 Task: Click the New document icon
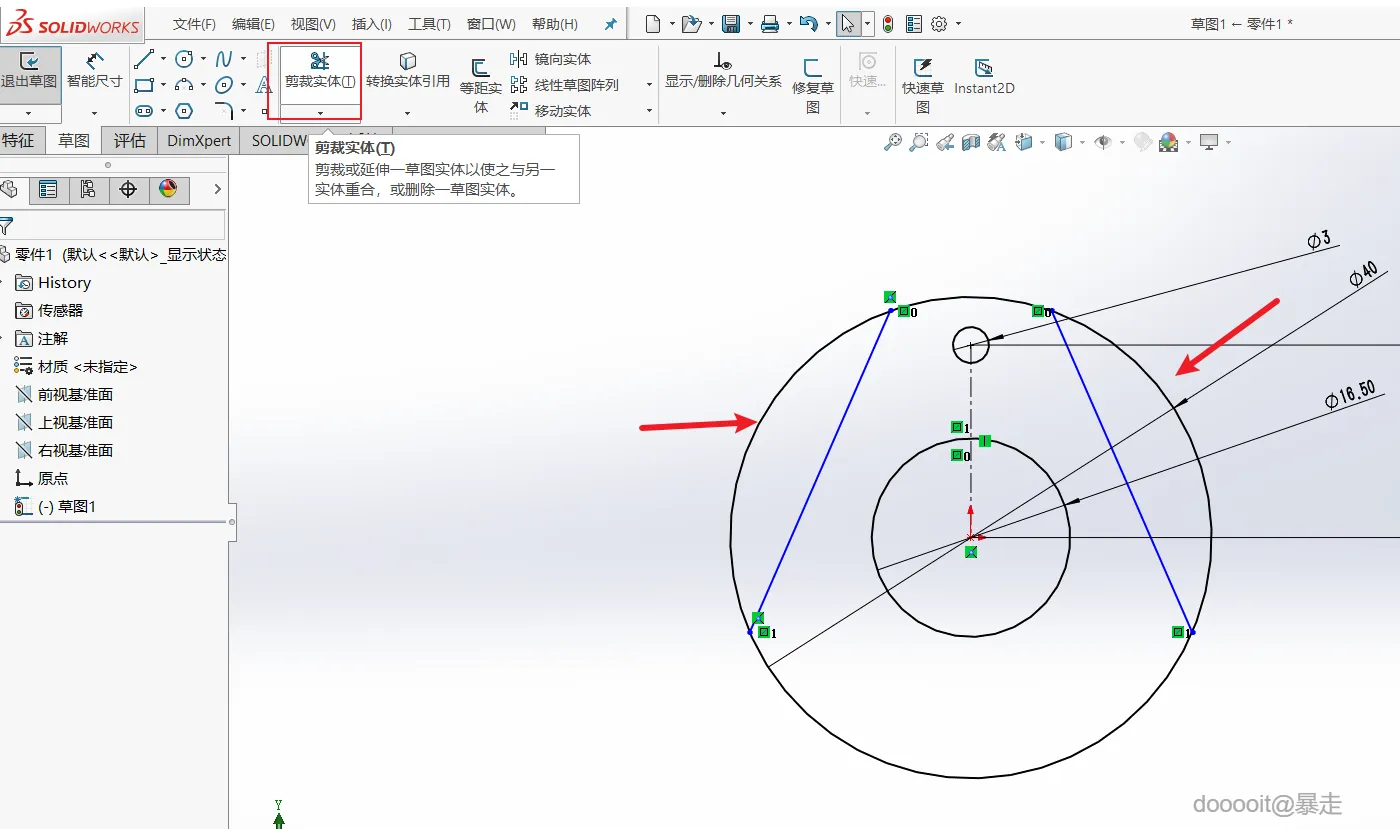point(653,24)
